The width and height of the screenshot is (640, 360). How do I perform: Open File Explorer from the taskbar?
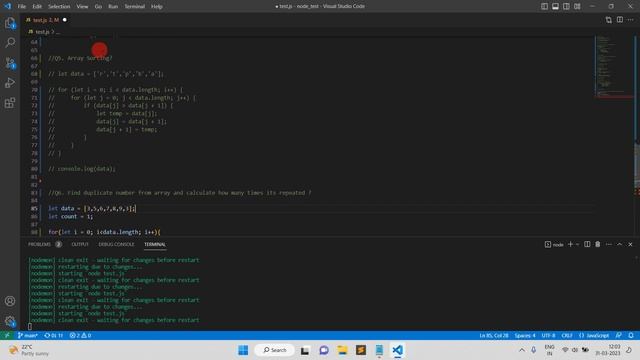(x=342, y=350)
